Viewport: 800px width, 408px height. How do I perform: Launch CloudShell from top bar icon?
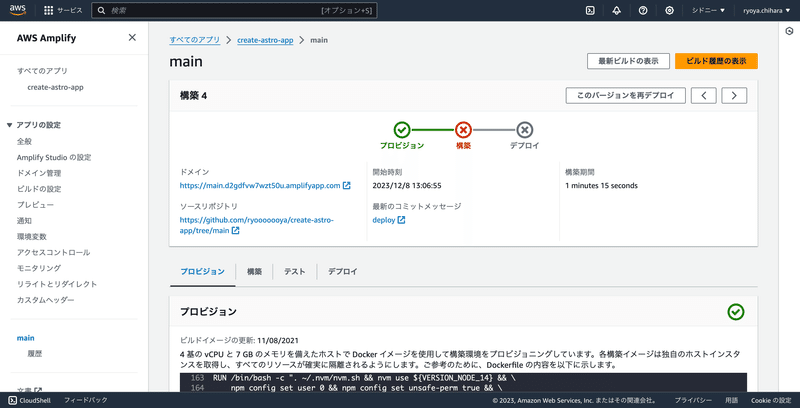[590, 10]
